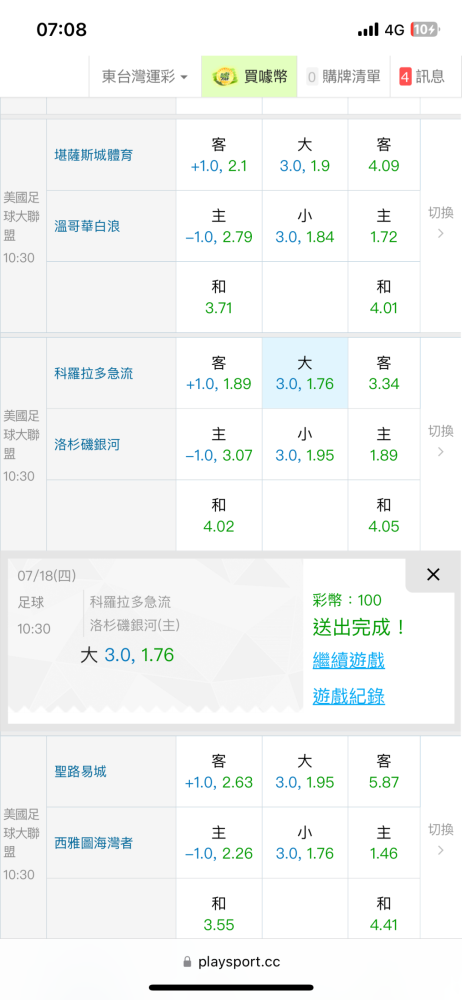Open team 科羅拉多急流
Screen dimensions: 462x1000
[94, 373]
